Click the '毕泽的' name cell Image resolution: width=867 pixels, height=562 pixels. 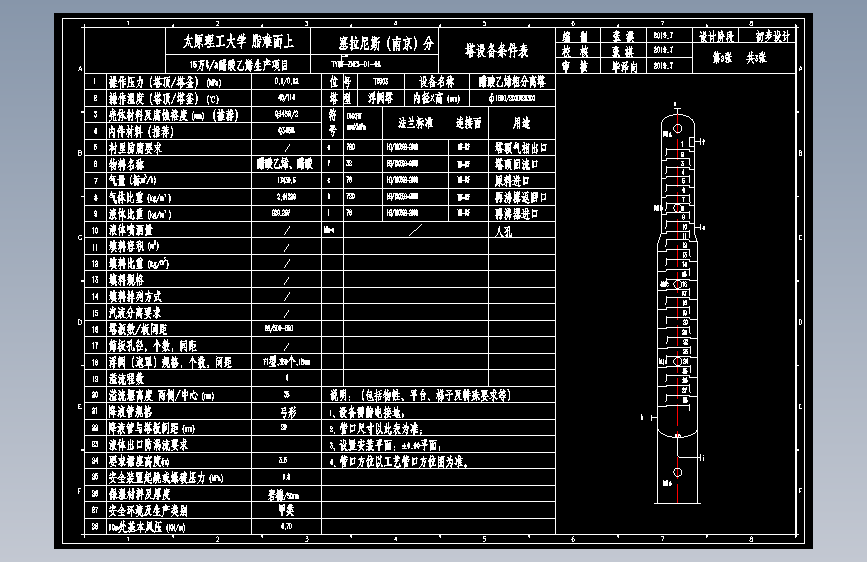coord(624,66)
